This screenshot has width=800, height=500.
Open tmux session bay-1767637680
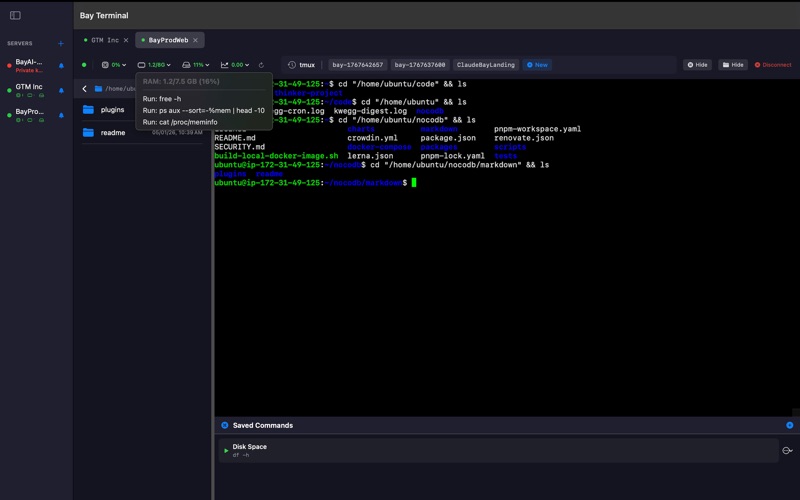(419, 65)
